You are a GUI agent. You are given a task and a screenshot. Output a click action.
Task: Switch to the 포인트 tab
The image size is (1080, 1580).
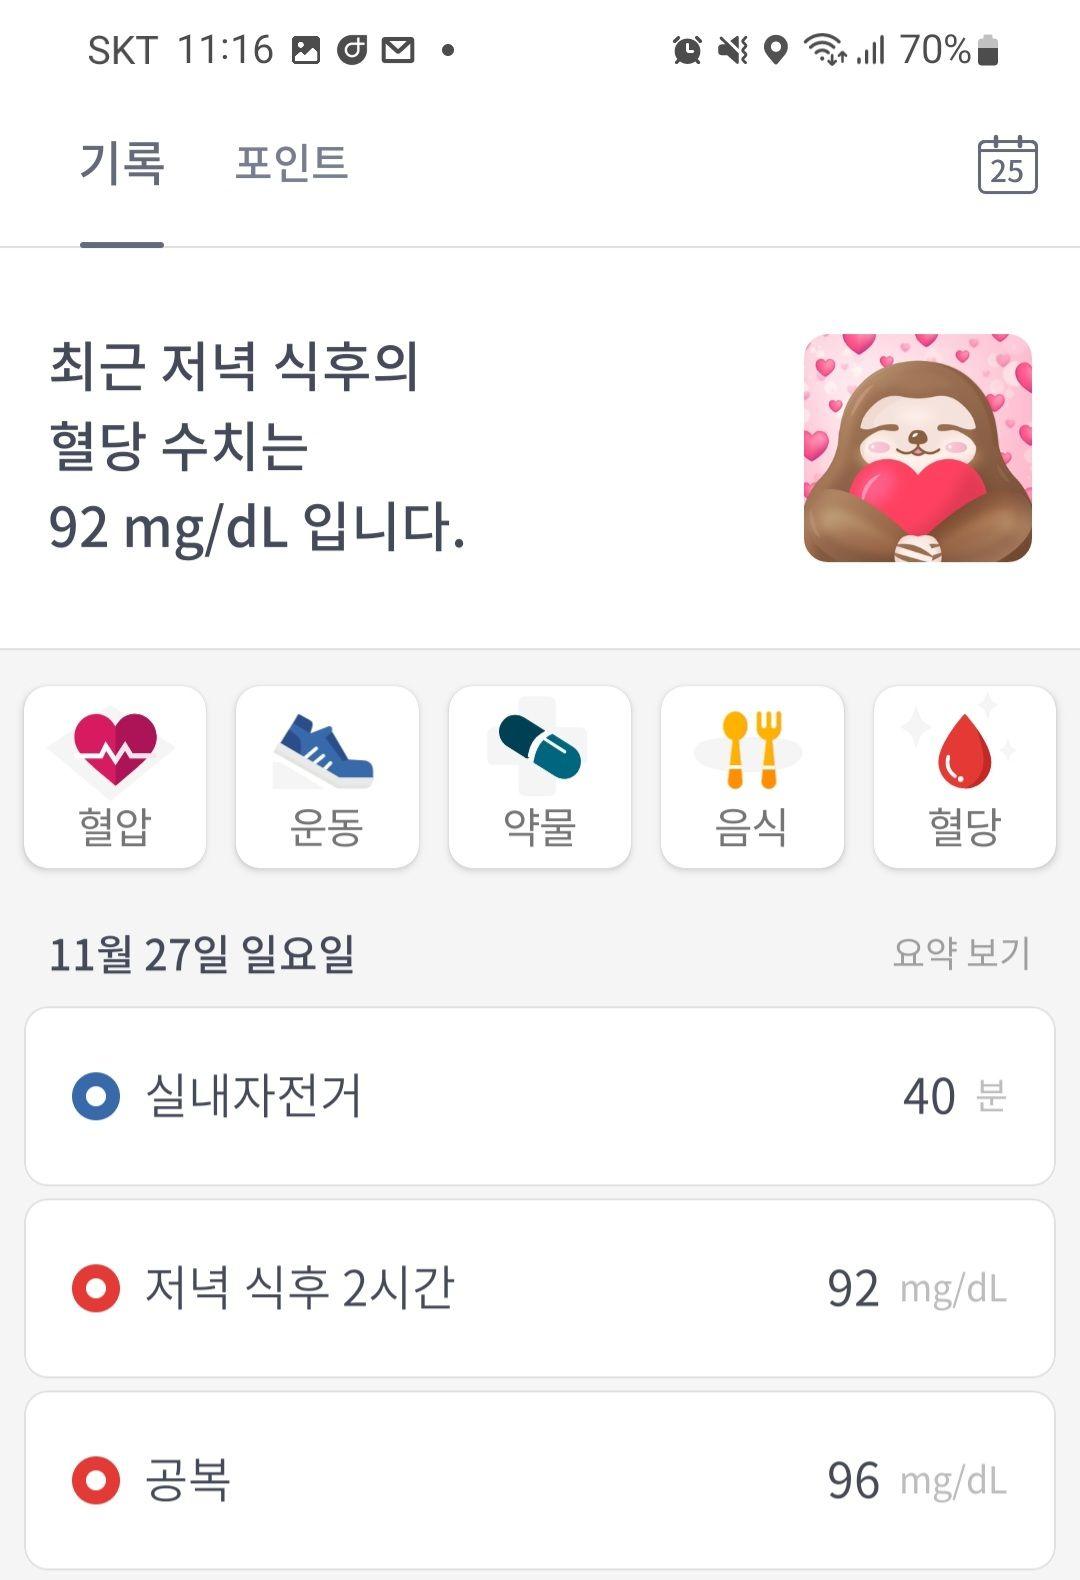click(x=291, y=163)
